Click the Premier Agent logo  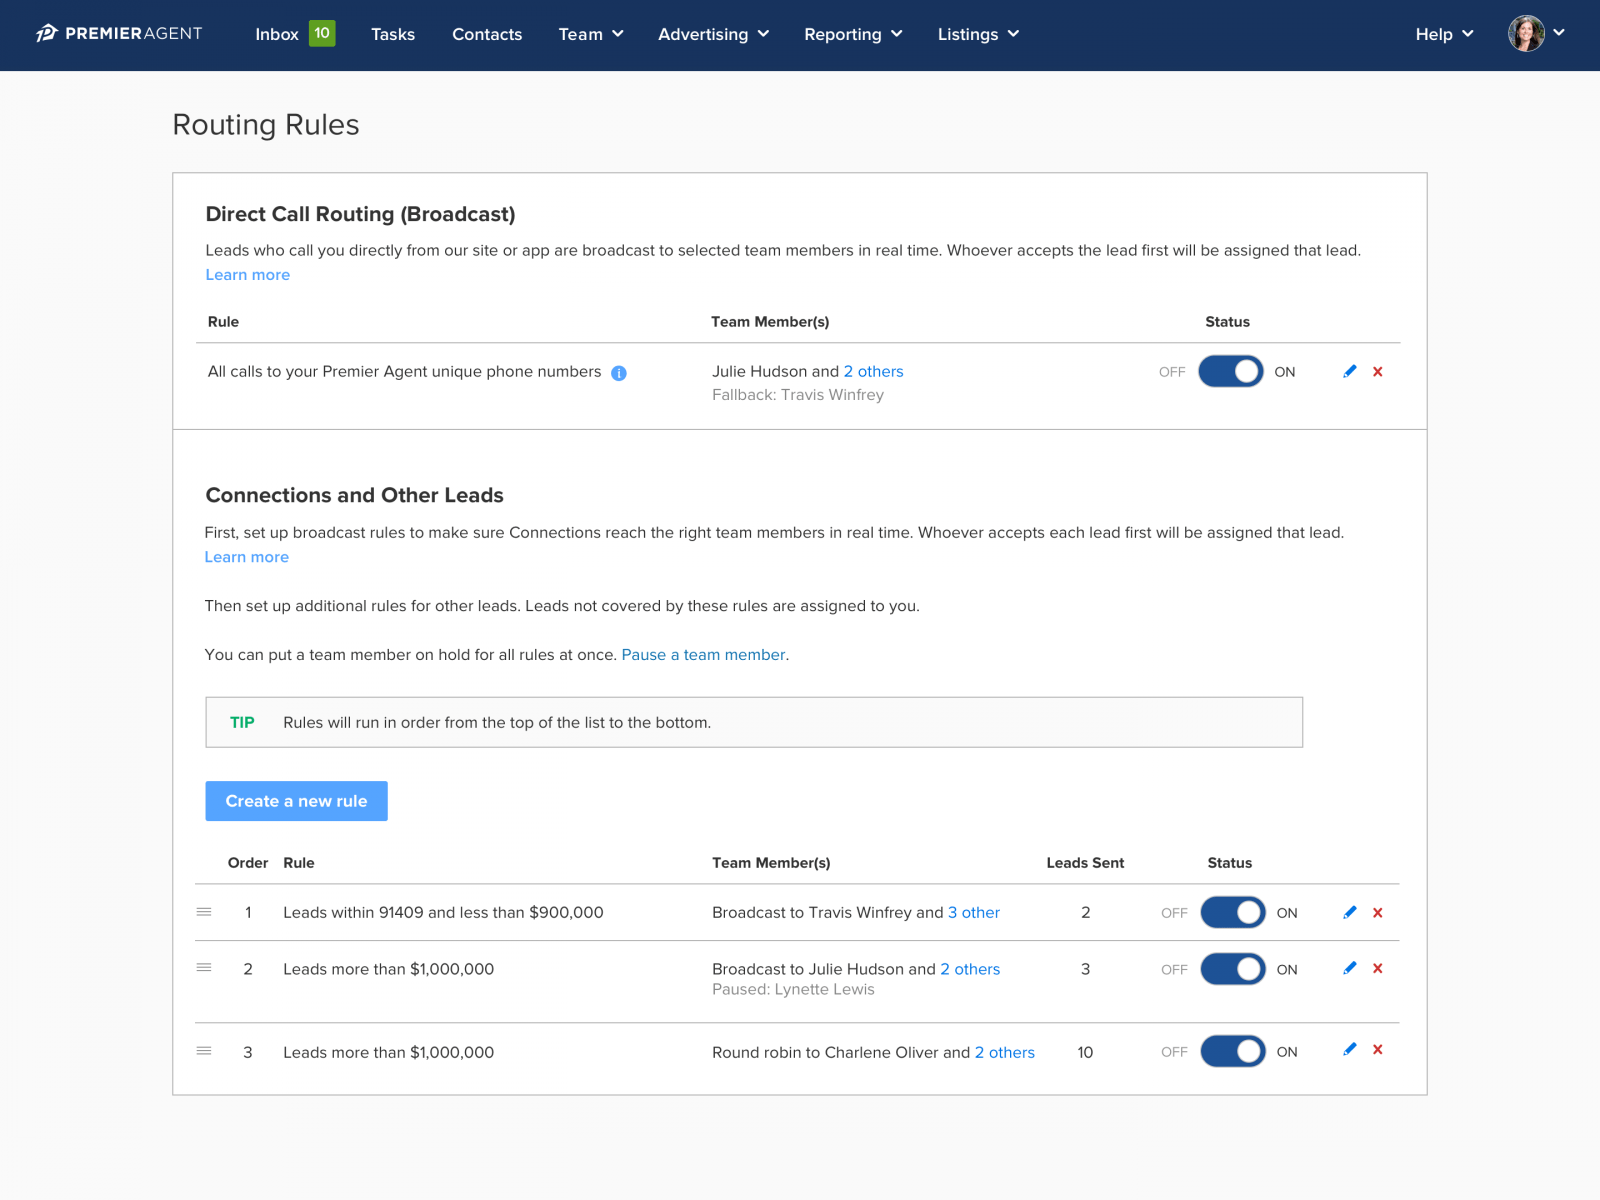118,33
